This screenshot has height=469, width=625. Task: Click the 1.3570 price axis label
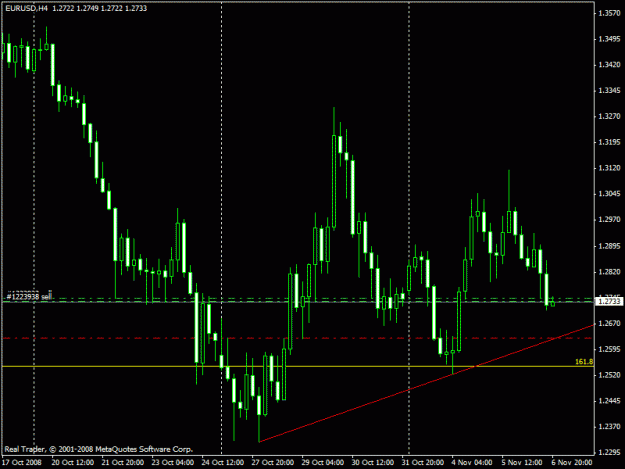pyautogui.click(x=609, y=13)
